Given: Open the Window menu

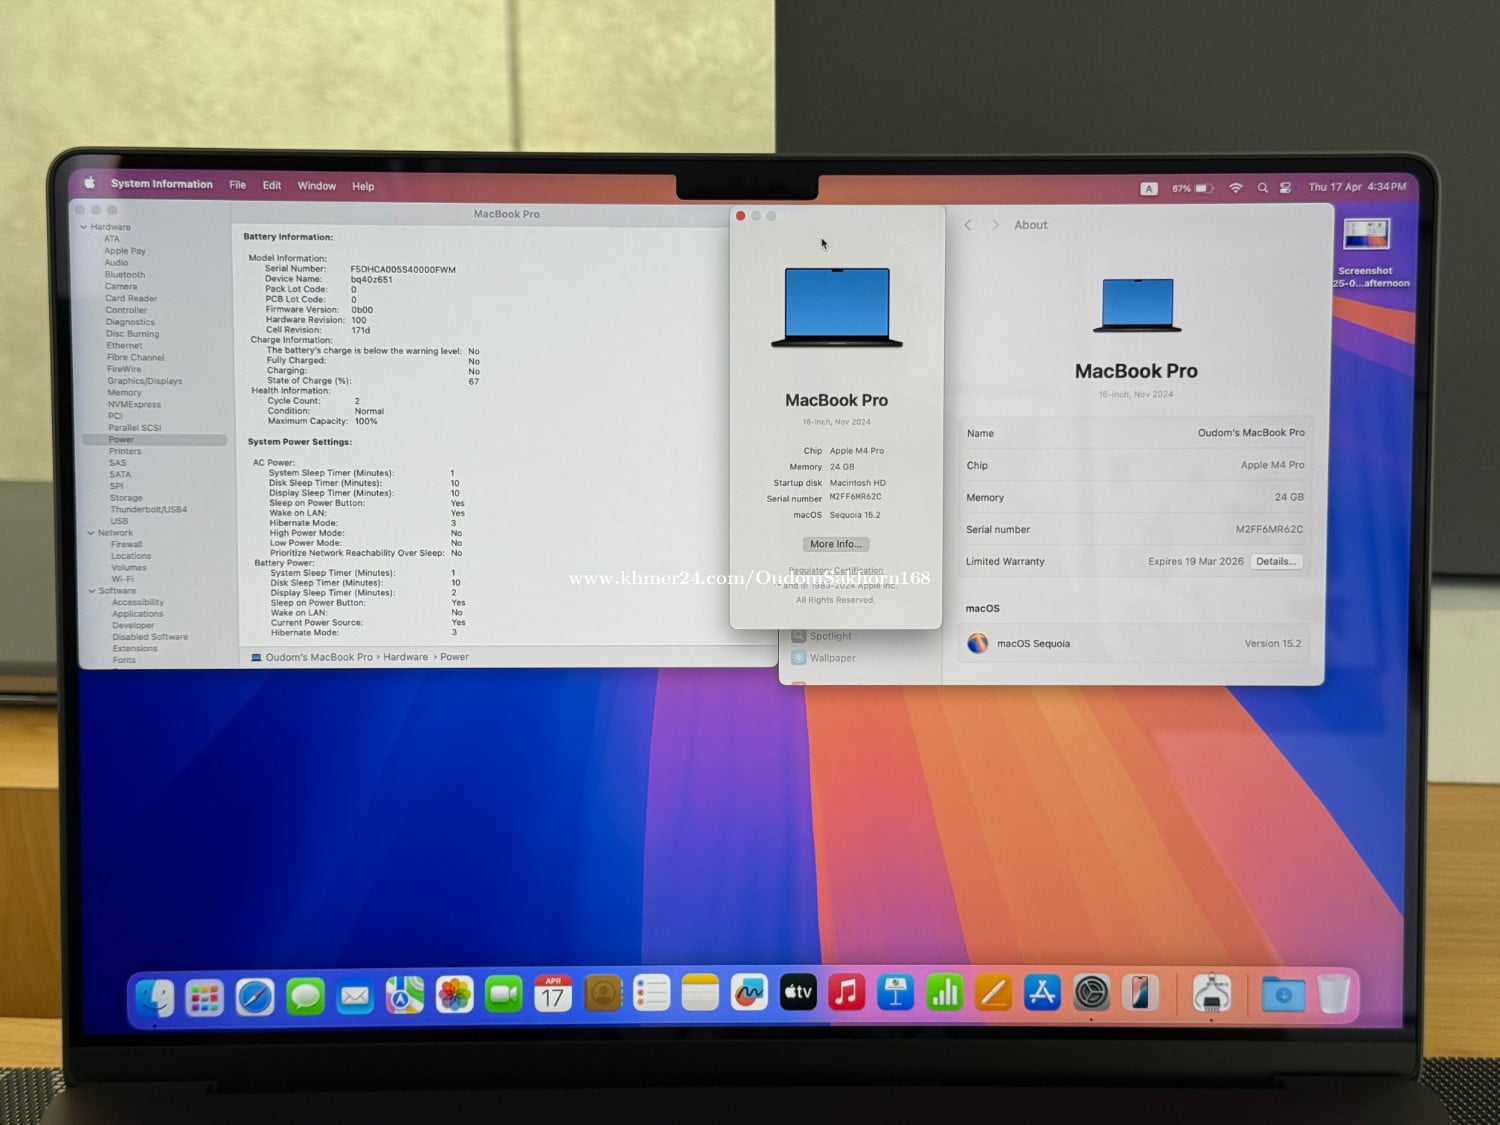Looking at the screenshot, I should coord(316,186).
